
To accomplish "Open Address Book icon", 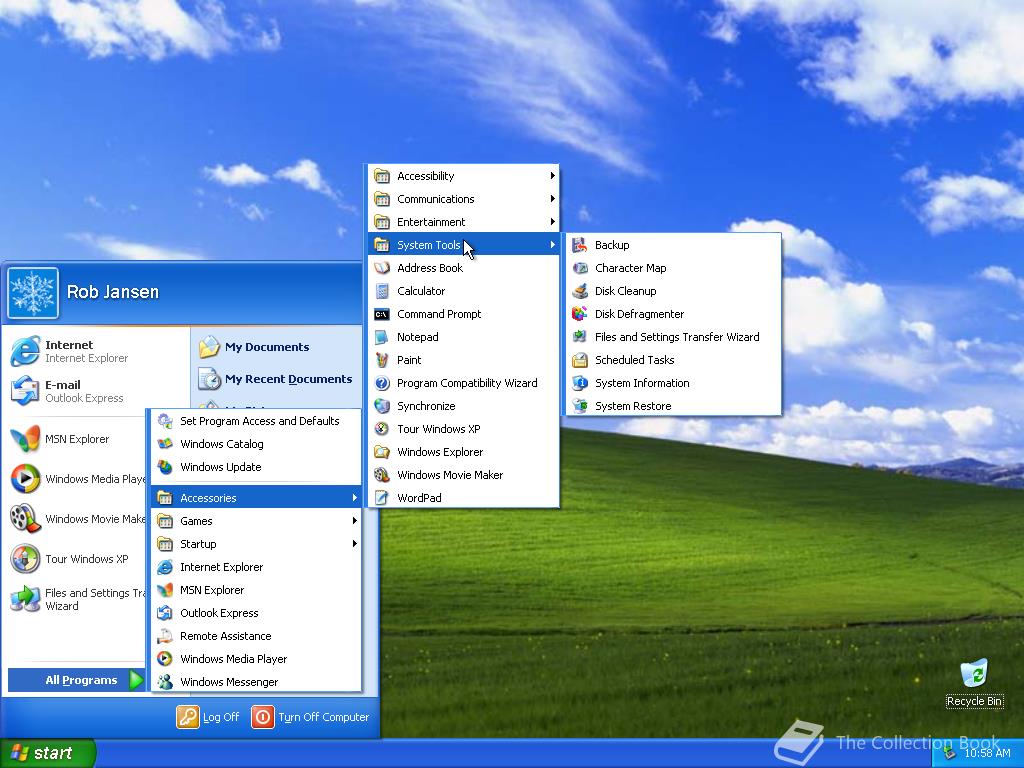I will 382,268.
